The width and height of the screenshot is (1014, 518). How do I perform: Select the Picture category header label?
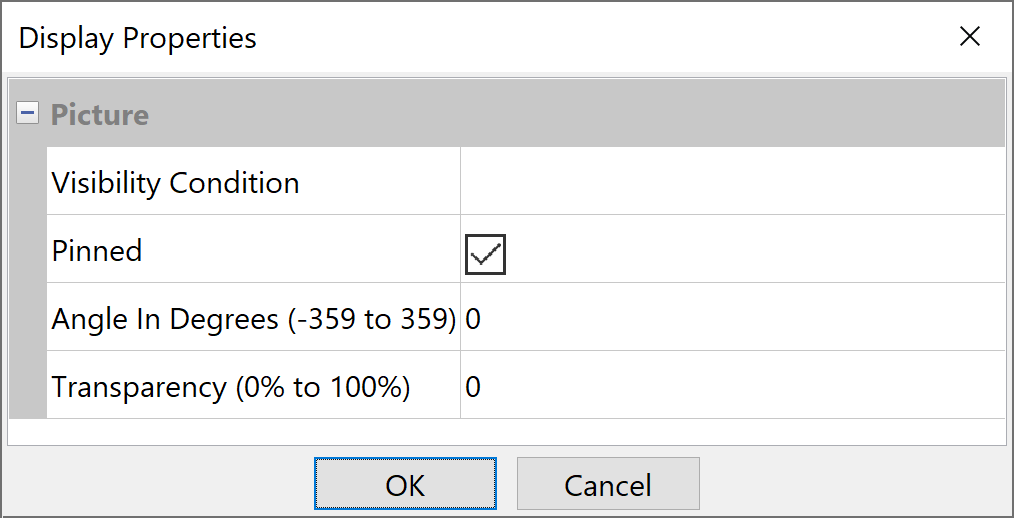click(100, 115)
